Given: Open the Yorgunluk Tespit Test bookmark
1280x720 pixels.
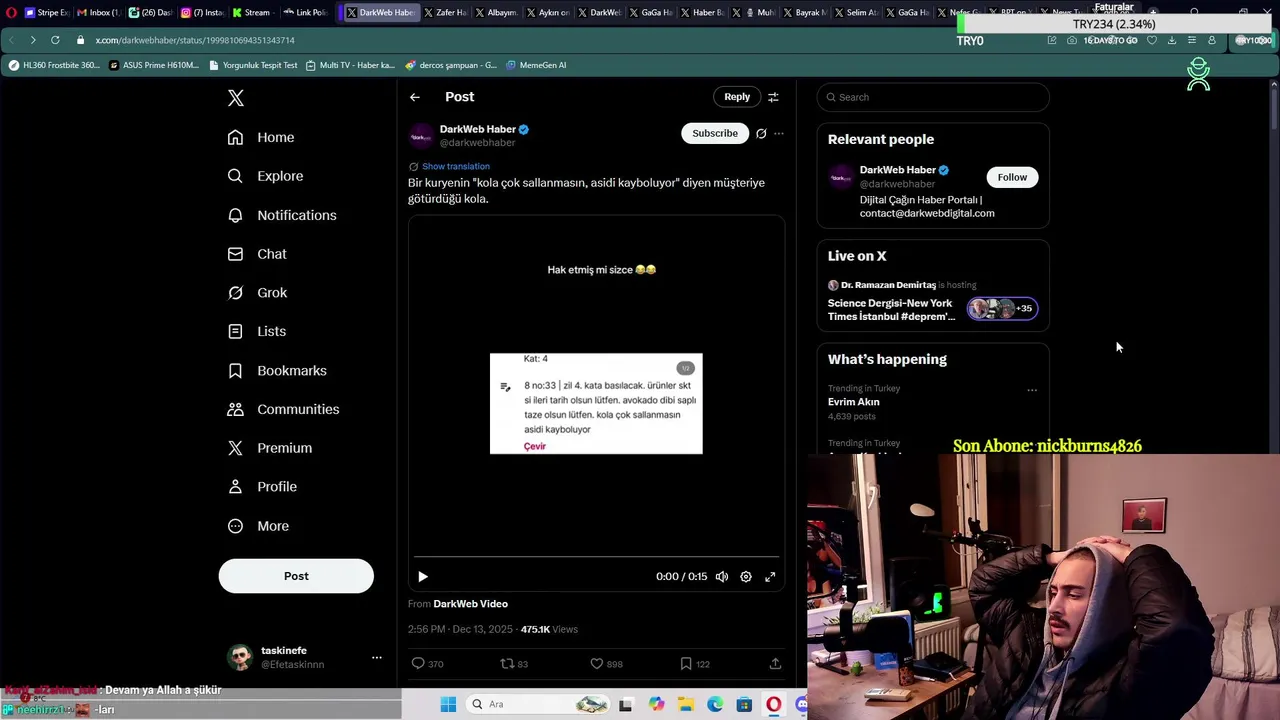Looking at the screenshot, I should 253,65.
